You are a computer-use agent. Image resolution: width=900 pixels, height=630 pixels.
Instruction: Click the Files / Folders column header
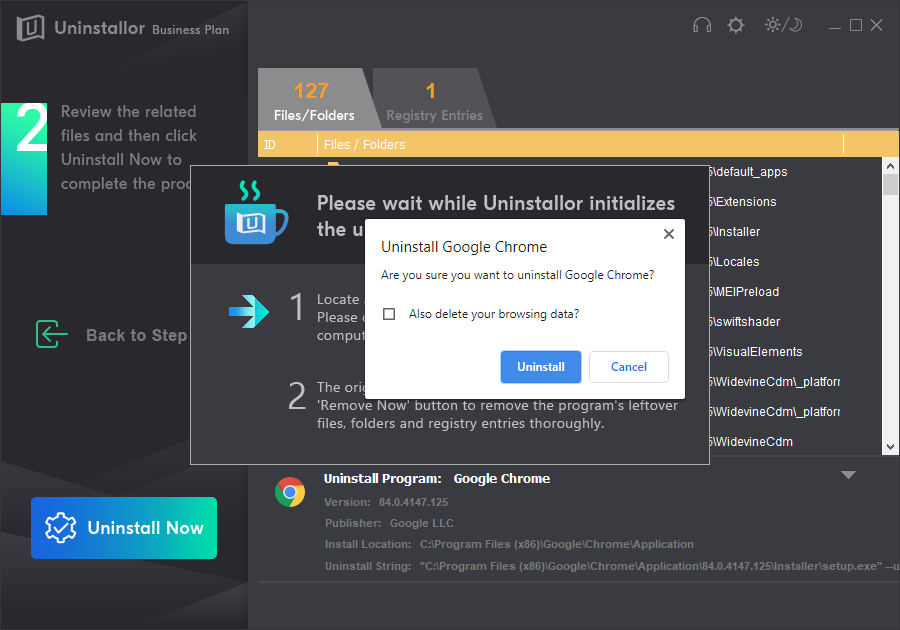[x=580, y=145]
